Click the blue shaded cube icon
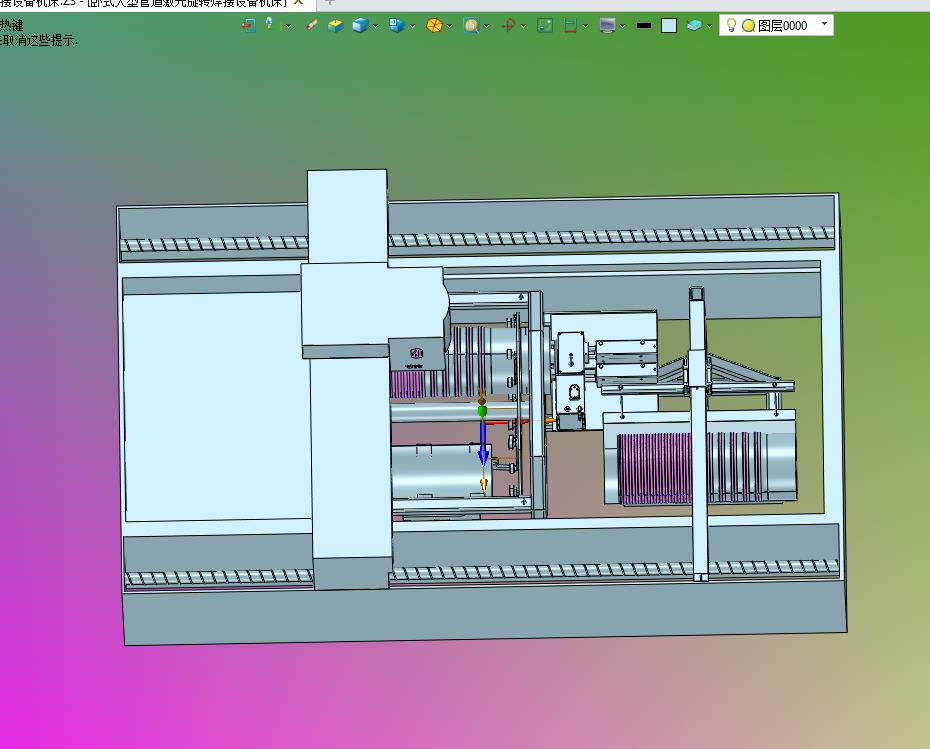The image size is (930, 749). [x=360, y=26]
